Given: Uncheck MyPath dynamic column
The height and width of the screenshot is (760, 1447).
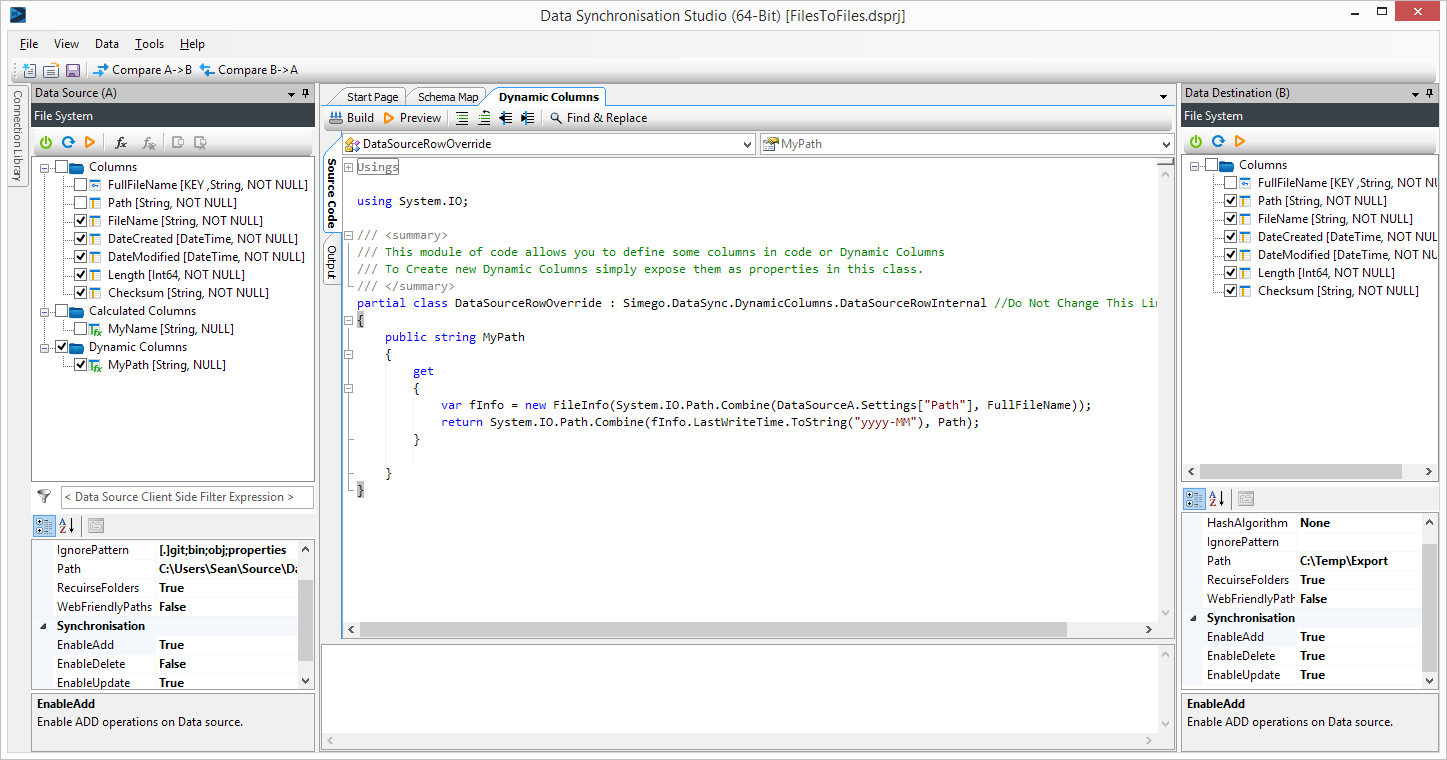Looking at the screenshot, I should tap(81, 365).
